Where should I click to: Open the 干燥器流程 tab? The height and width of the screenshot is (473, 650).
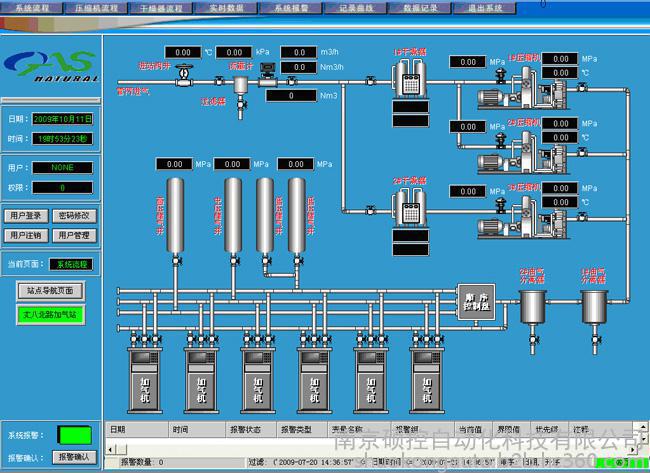(161, 8)
